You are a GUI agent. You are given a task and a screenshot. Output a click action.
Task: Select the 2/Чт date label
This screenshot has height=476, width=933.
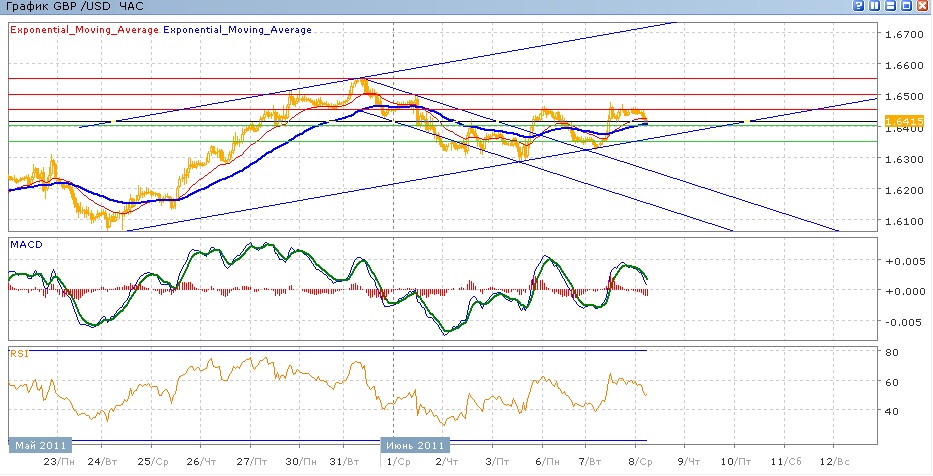447,462
